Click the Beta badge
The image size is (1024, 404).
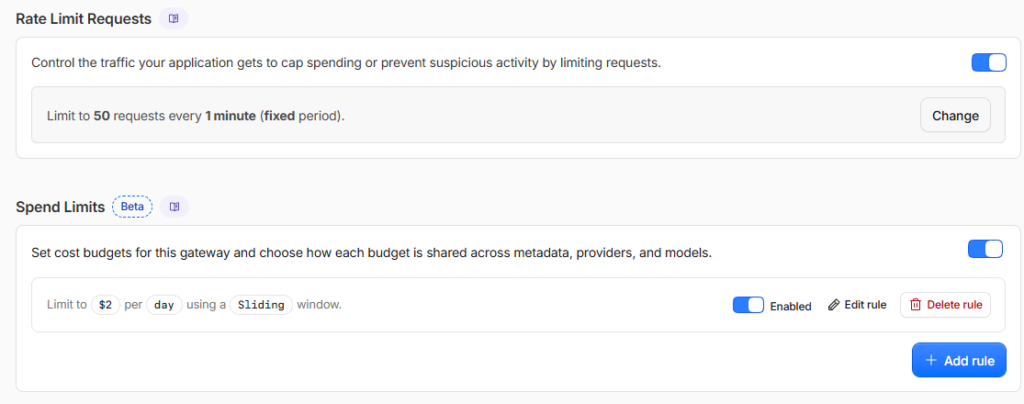pos(132,207)
